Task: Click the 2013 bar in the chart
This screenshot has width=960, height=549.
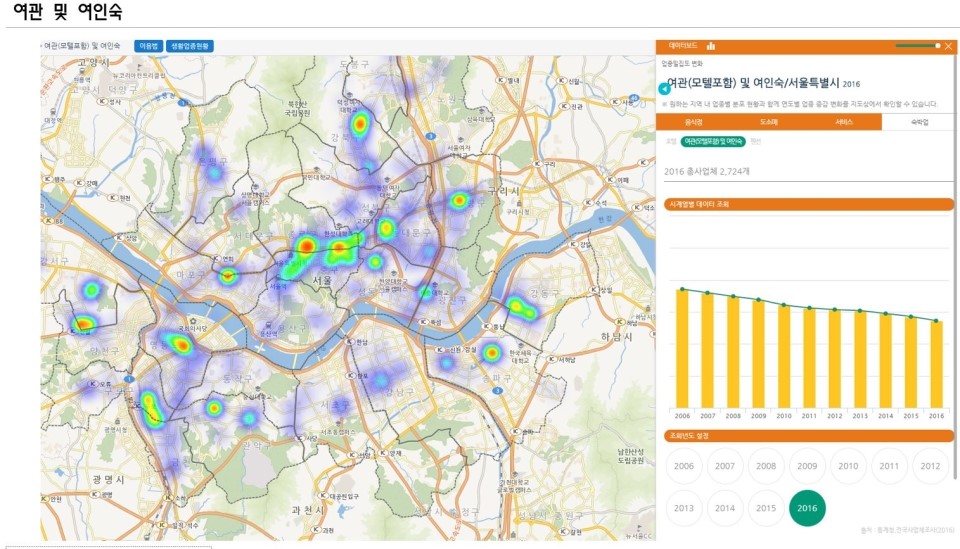Action: tap(860, 360)
